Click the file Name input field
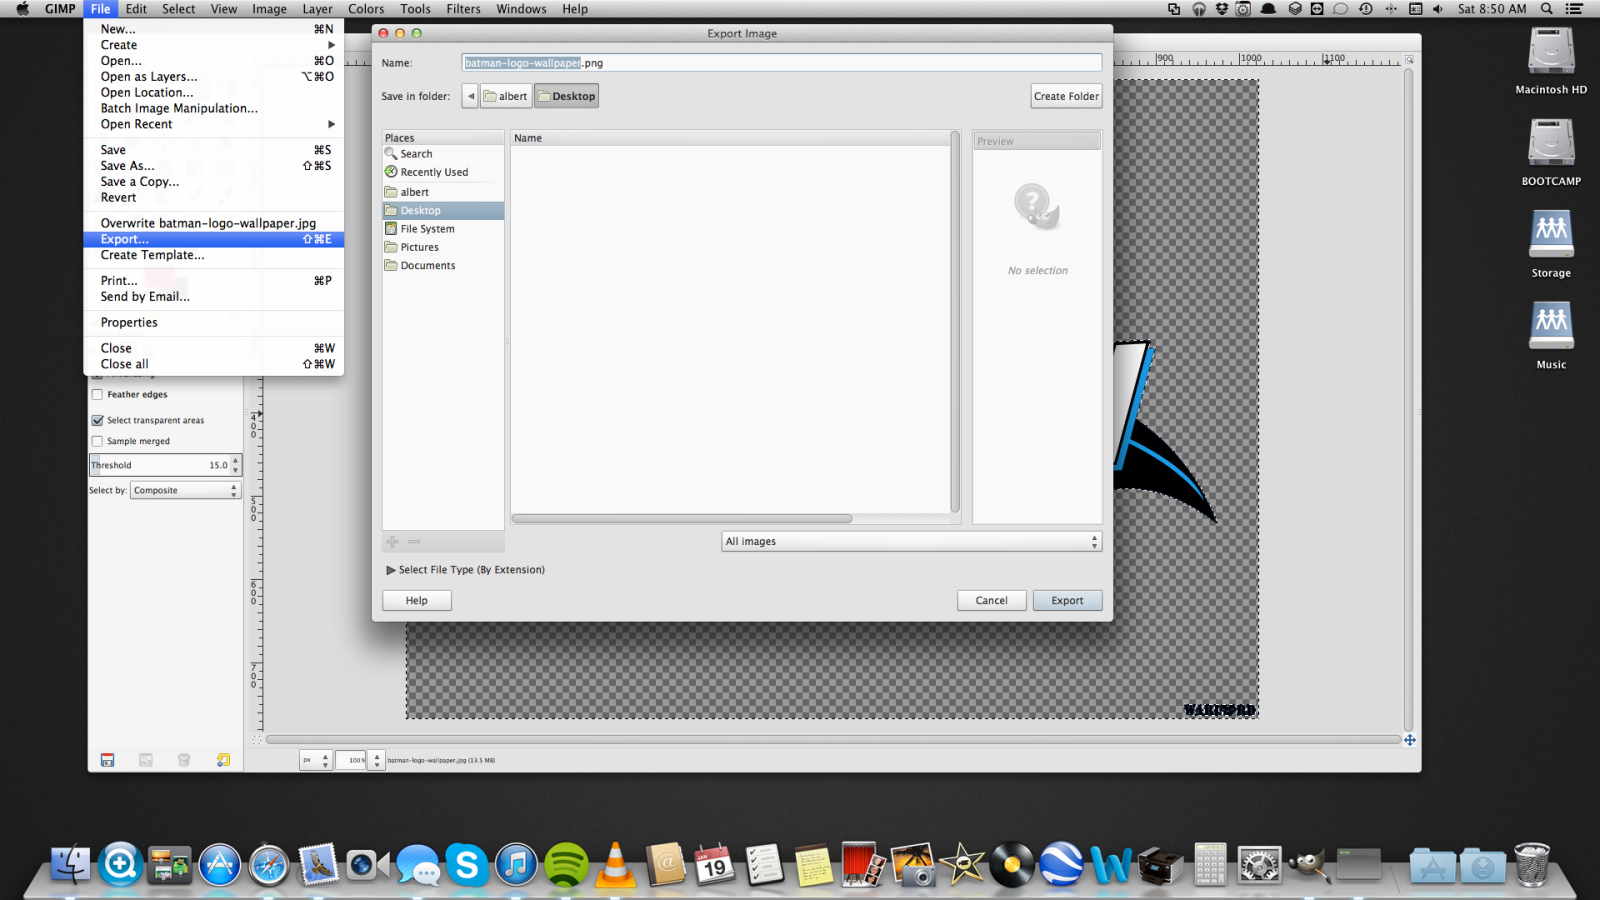 (x=782, y=63)
